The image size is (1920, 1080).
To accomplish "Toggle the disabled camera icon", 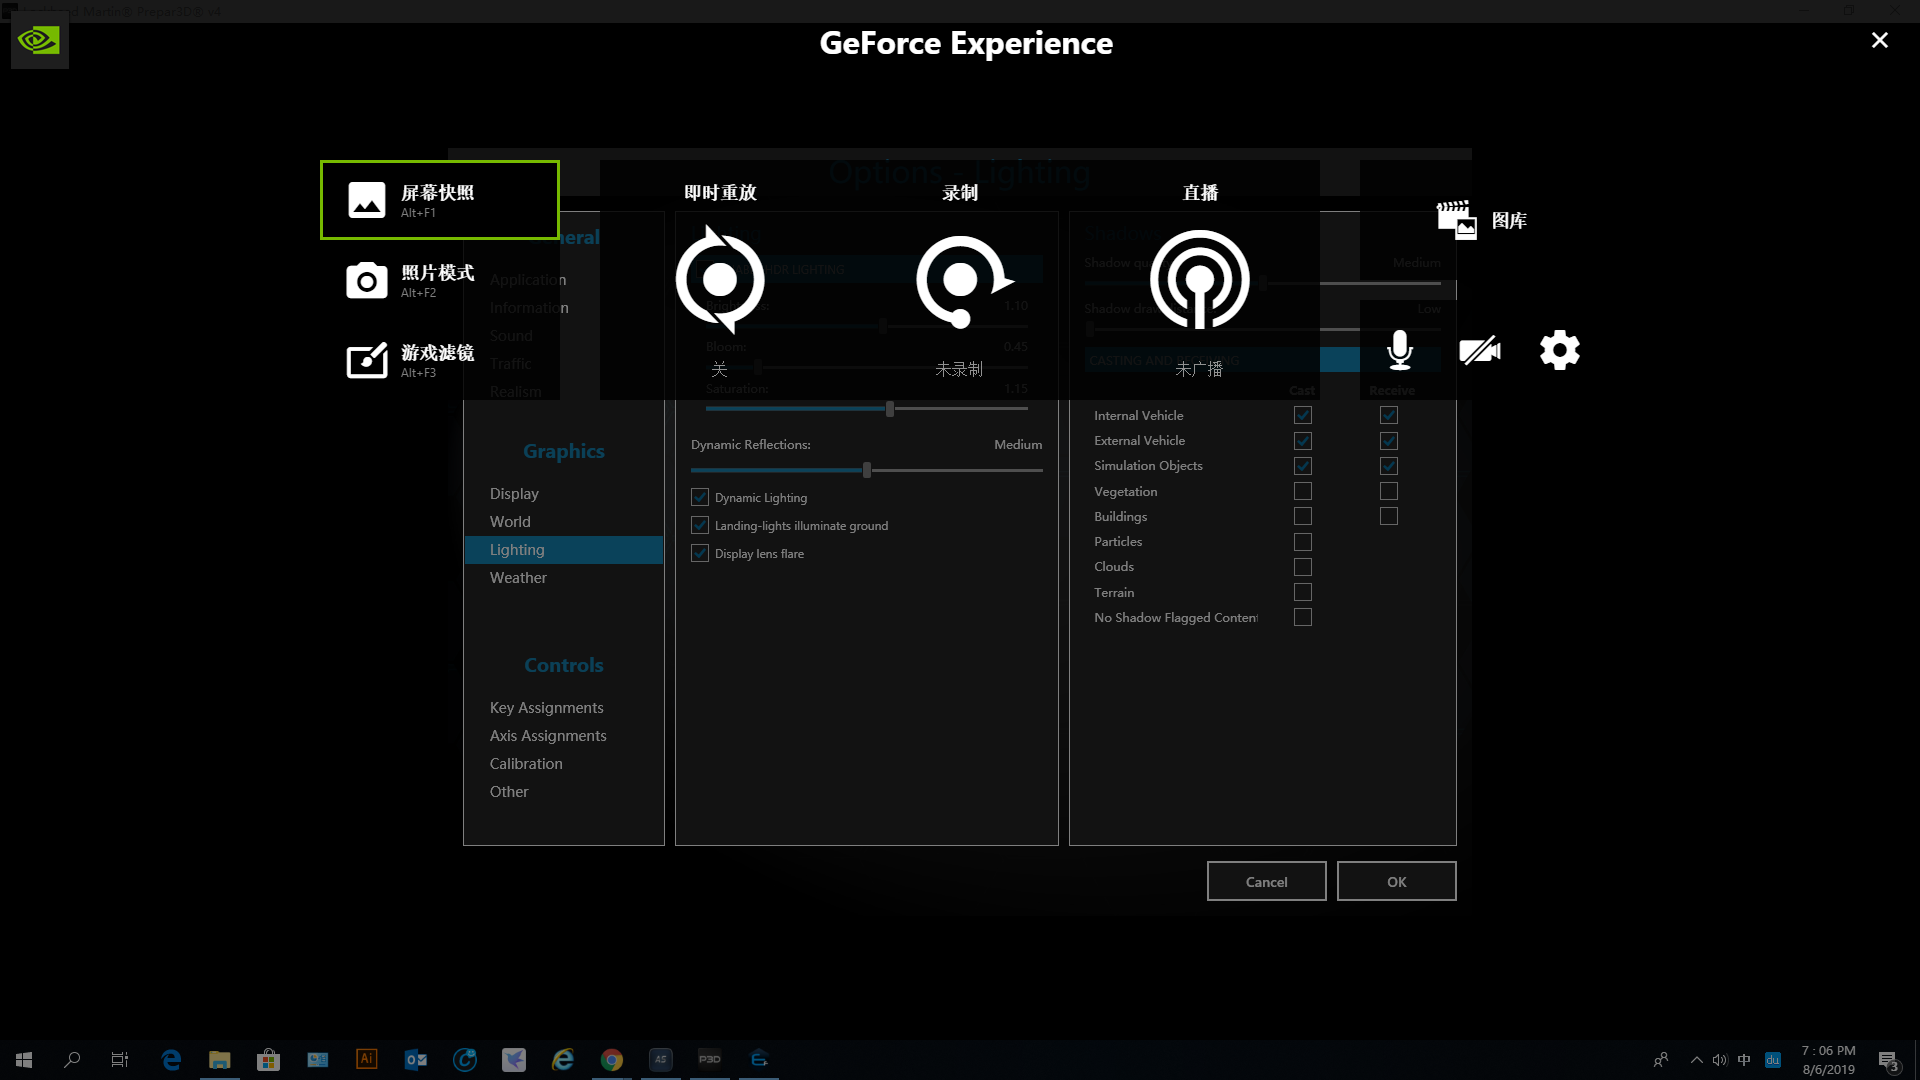I will 1480,350.
